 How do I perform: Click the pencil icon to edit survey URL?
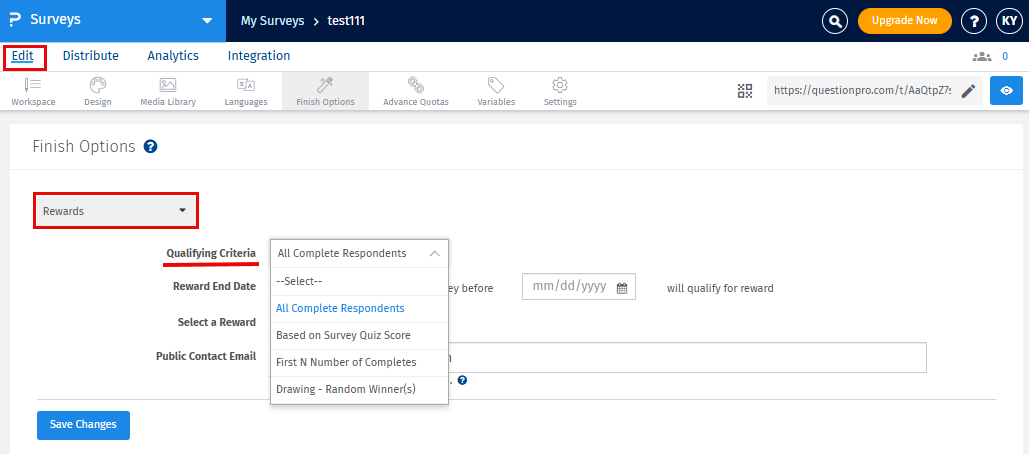968,91
